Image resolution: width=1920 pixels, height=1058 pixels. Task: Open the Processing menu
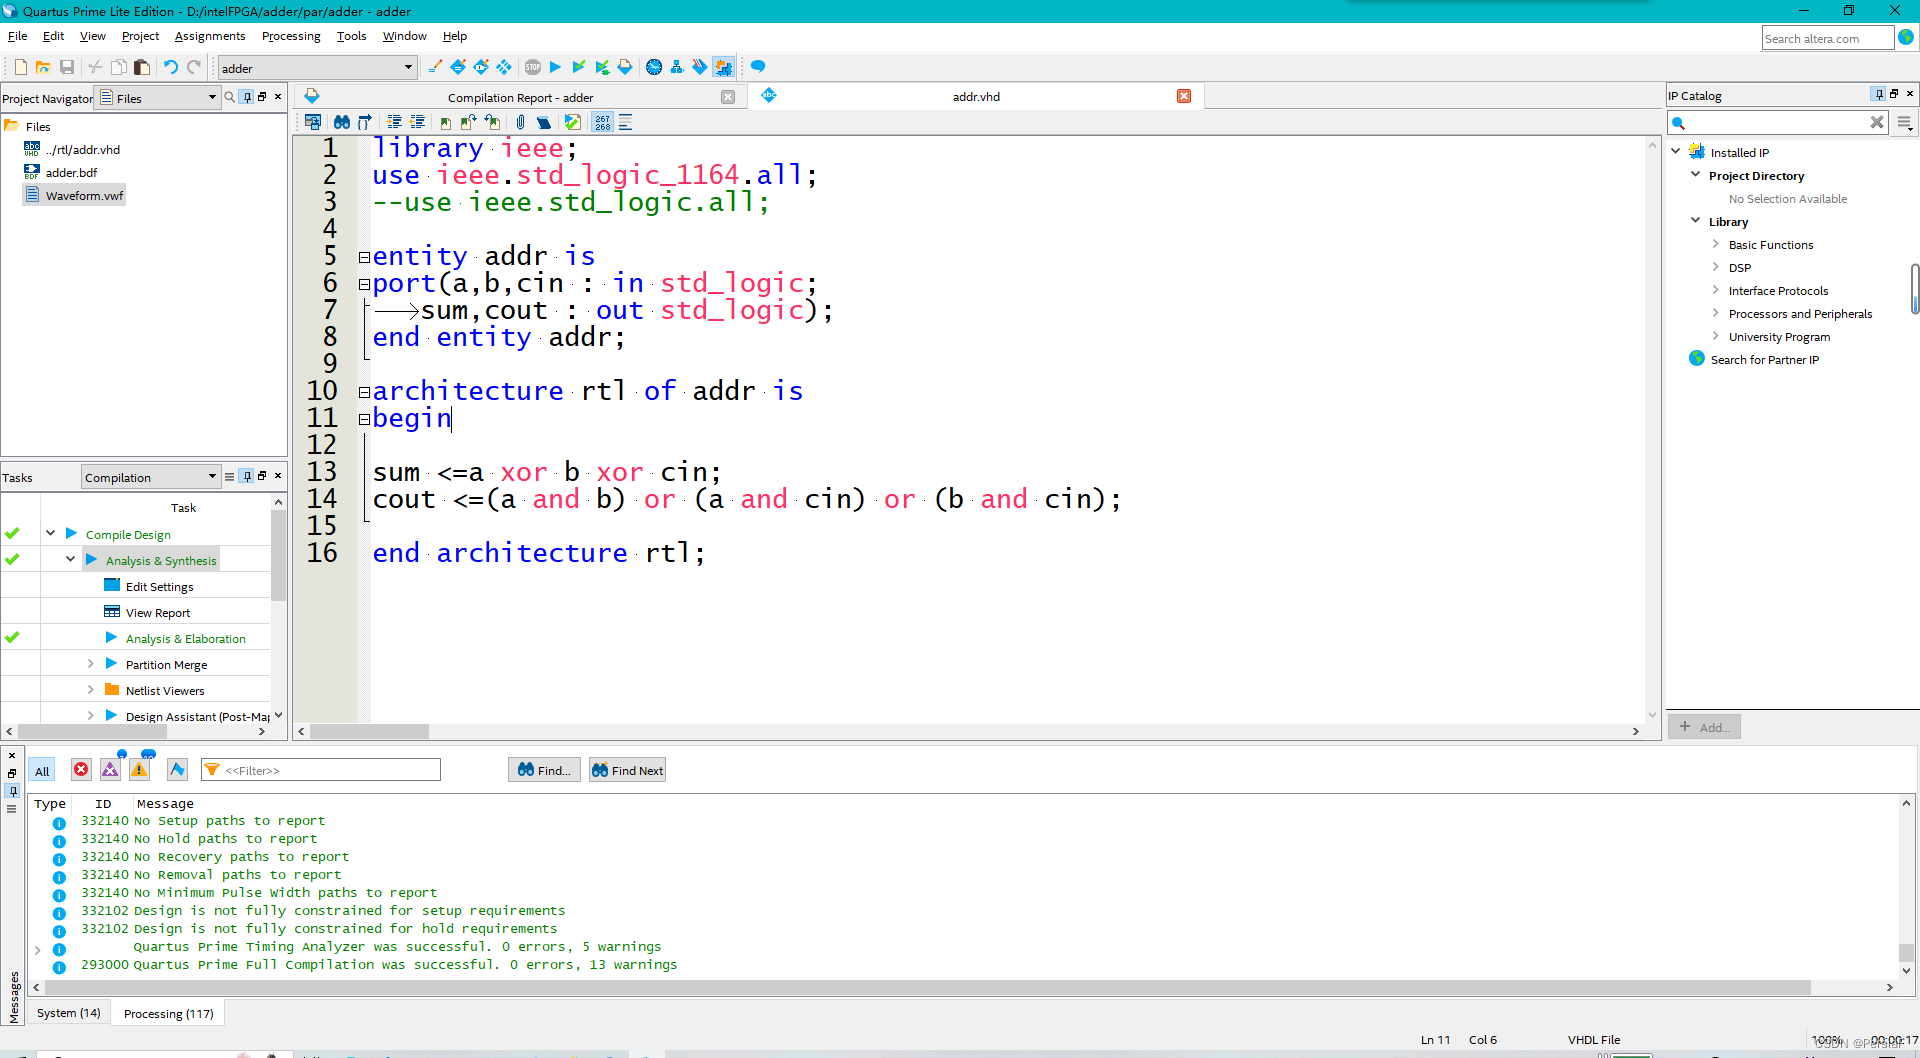pyautogui.click(x=291, y=36)
